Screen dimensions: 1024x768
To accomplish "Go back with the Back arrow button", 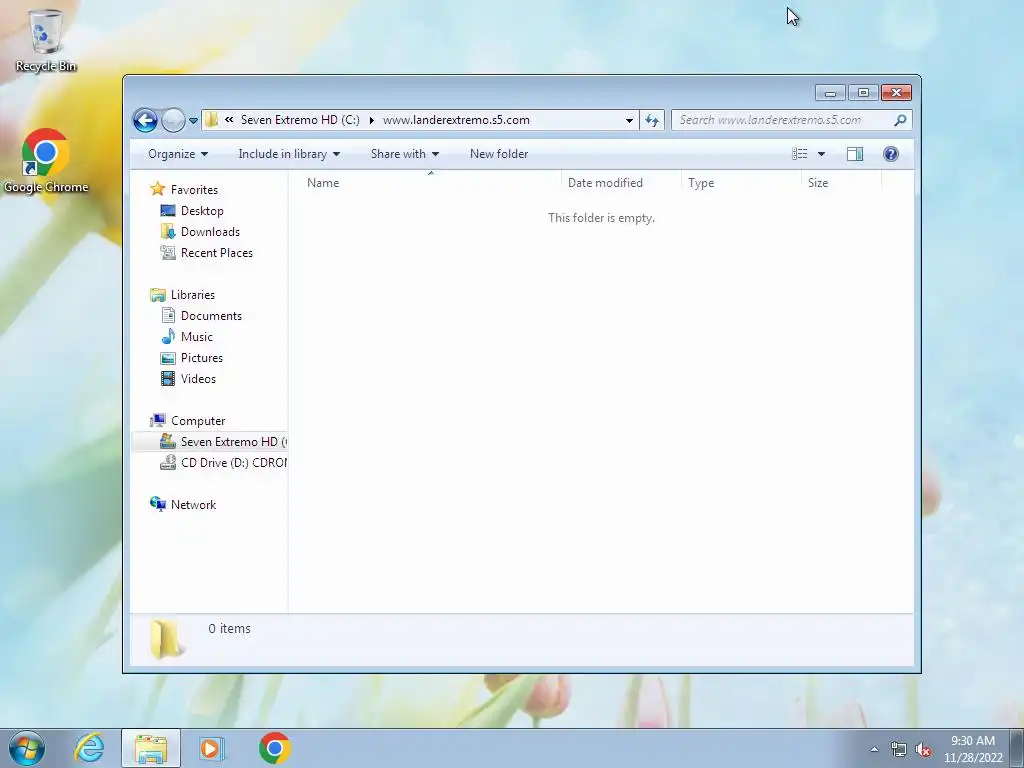I will point(145,120).
